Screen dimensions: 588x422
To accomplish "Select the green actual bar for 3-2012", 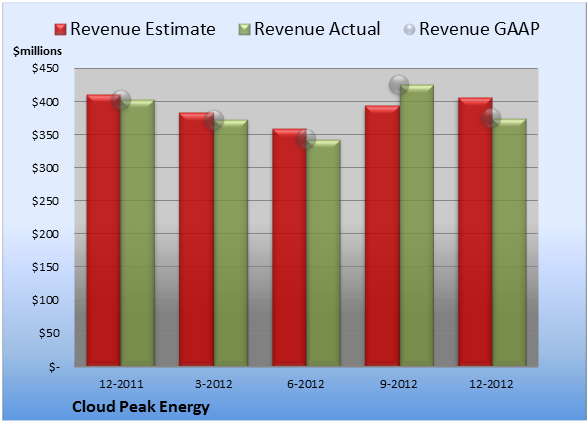I will pyautogui.click(x=231, y=243).
